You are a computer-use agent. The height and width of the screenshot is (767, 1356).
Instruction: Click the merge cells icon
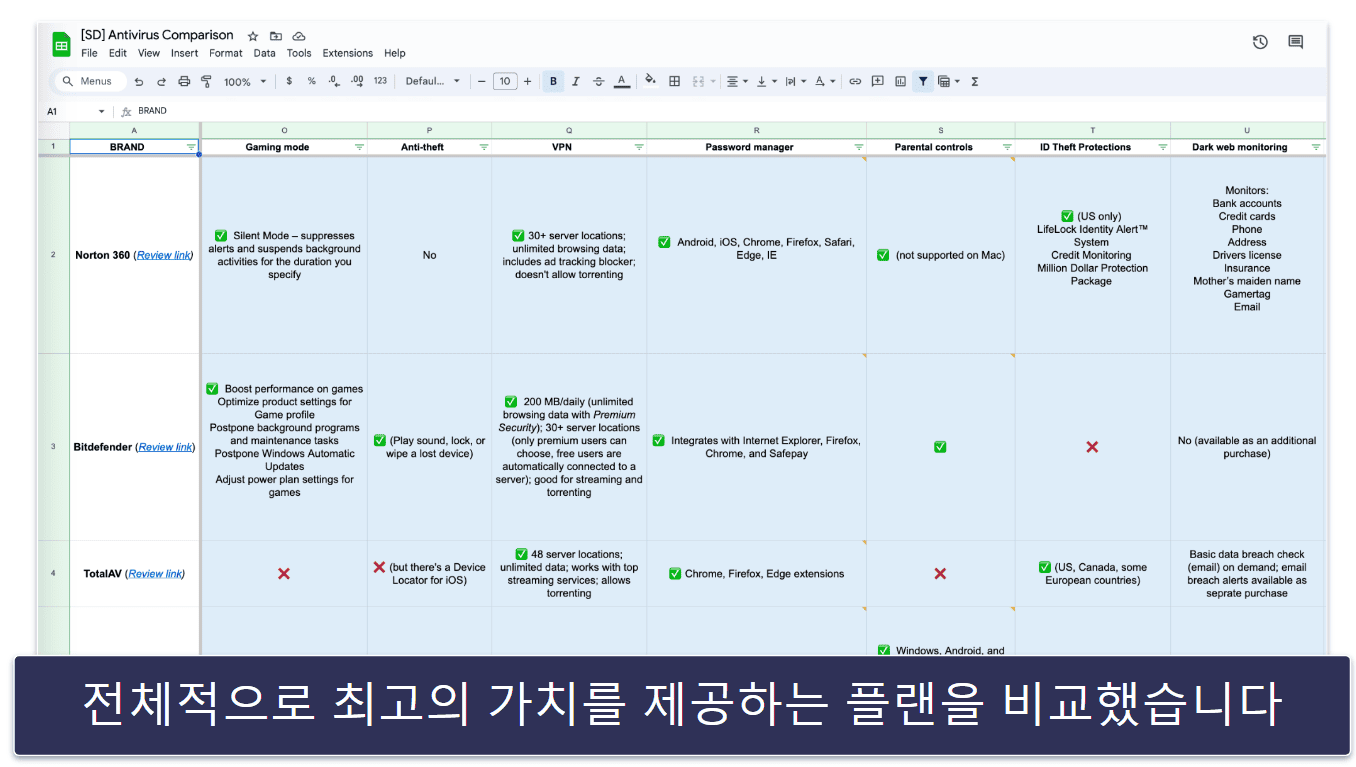click(x=698, y=82)
